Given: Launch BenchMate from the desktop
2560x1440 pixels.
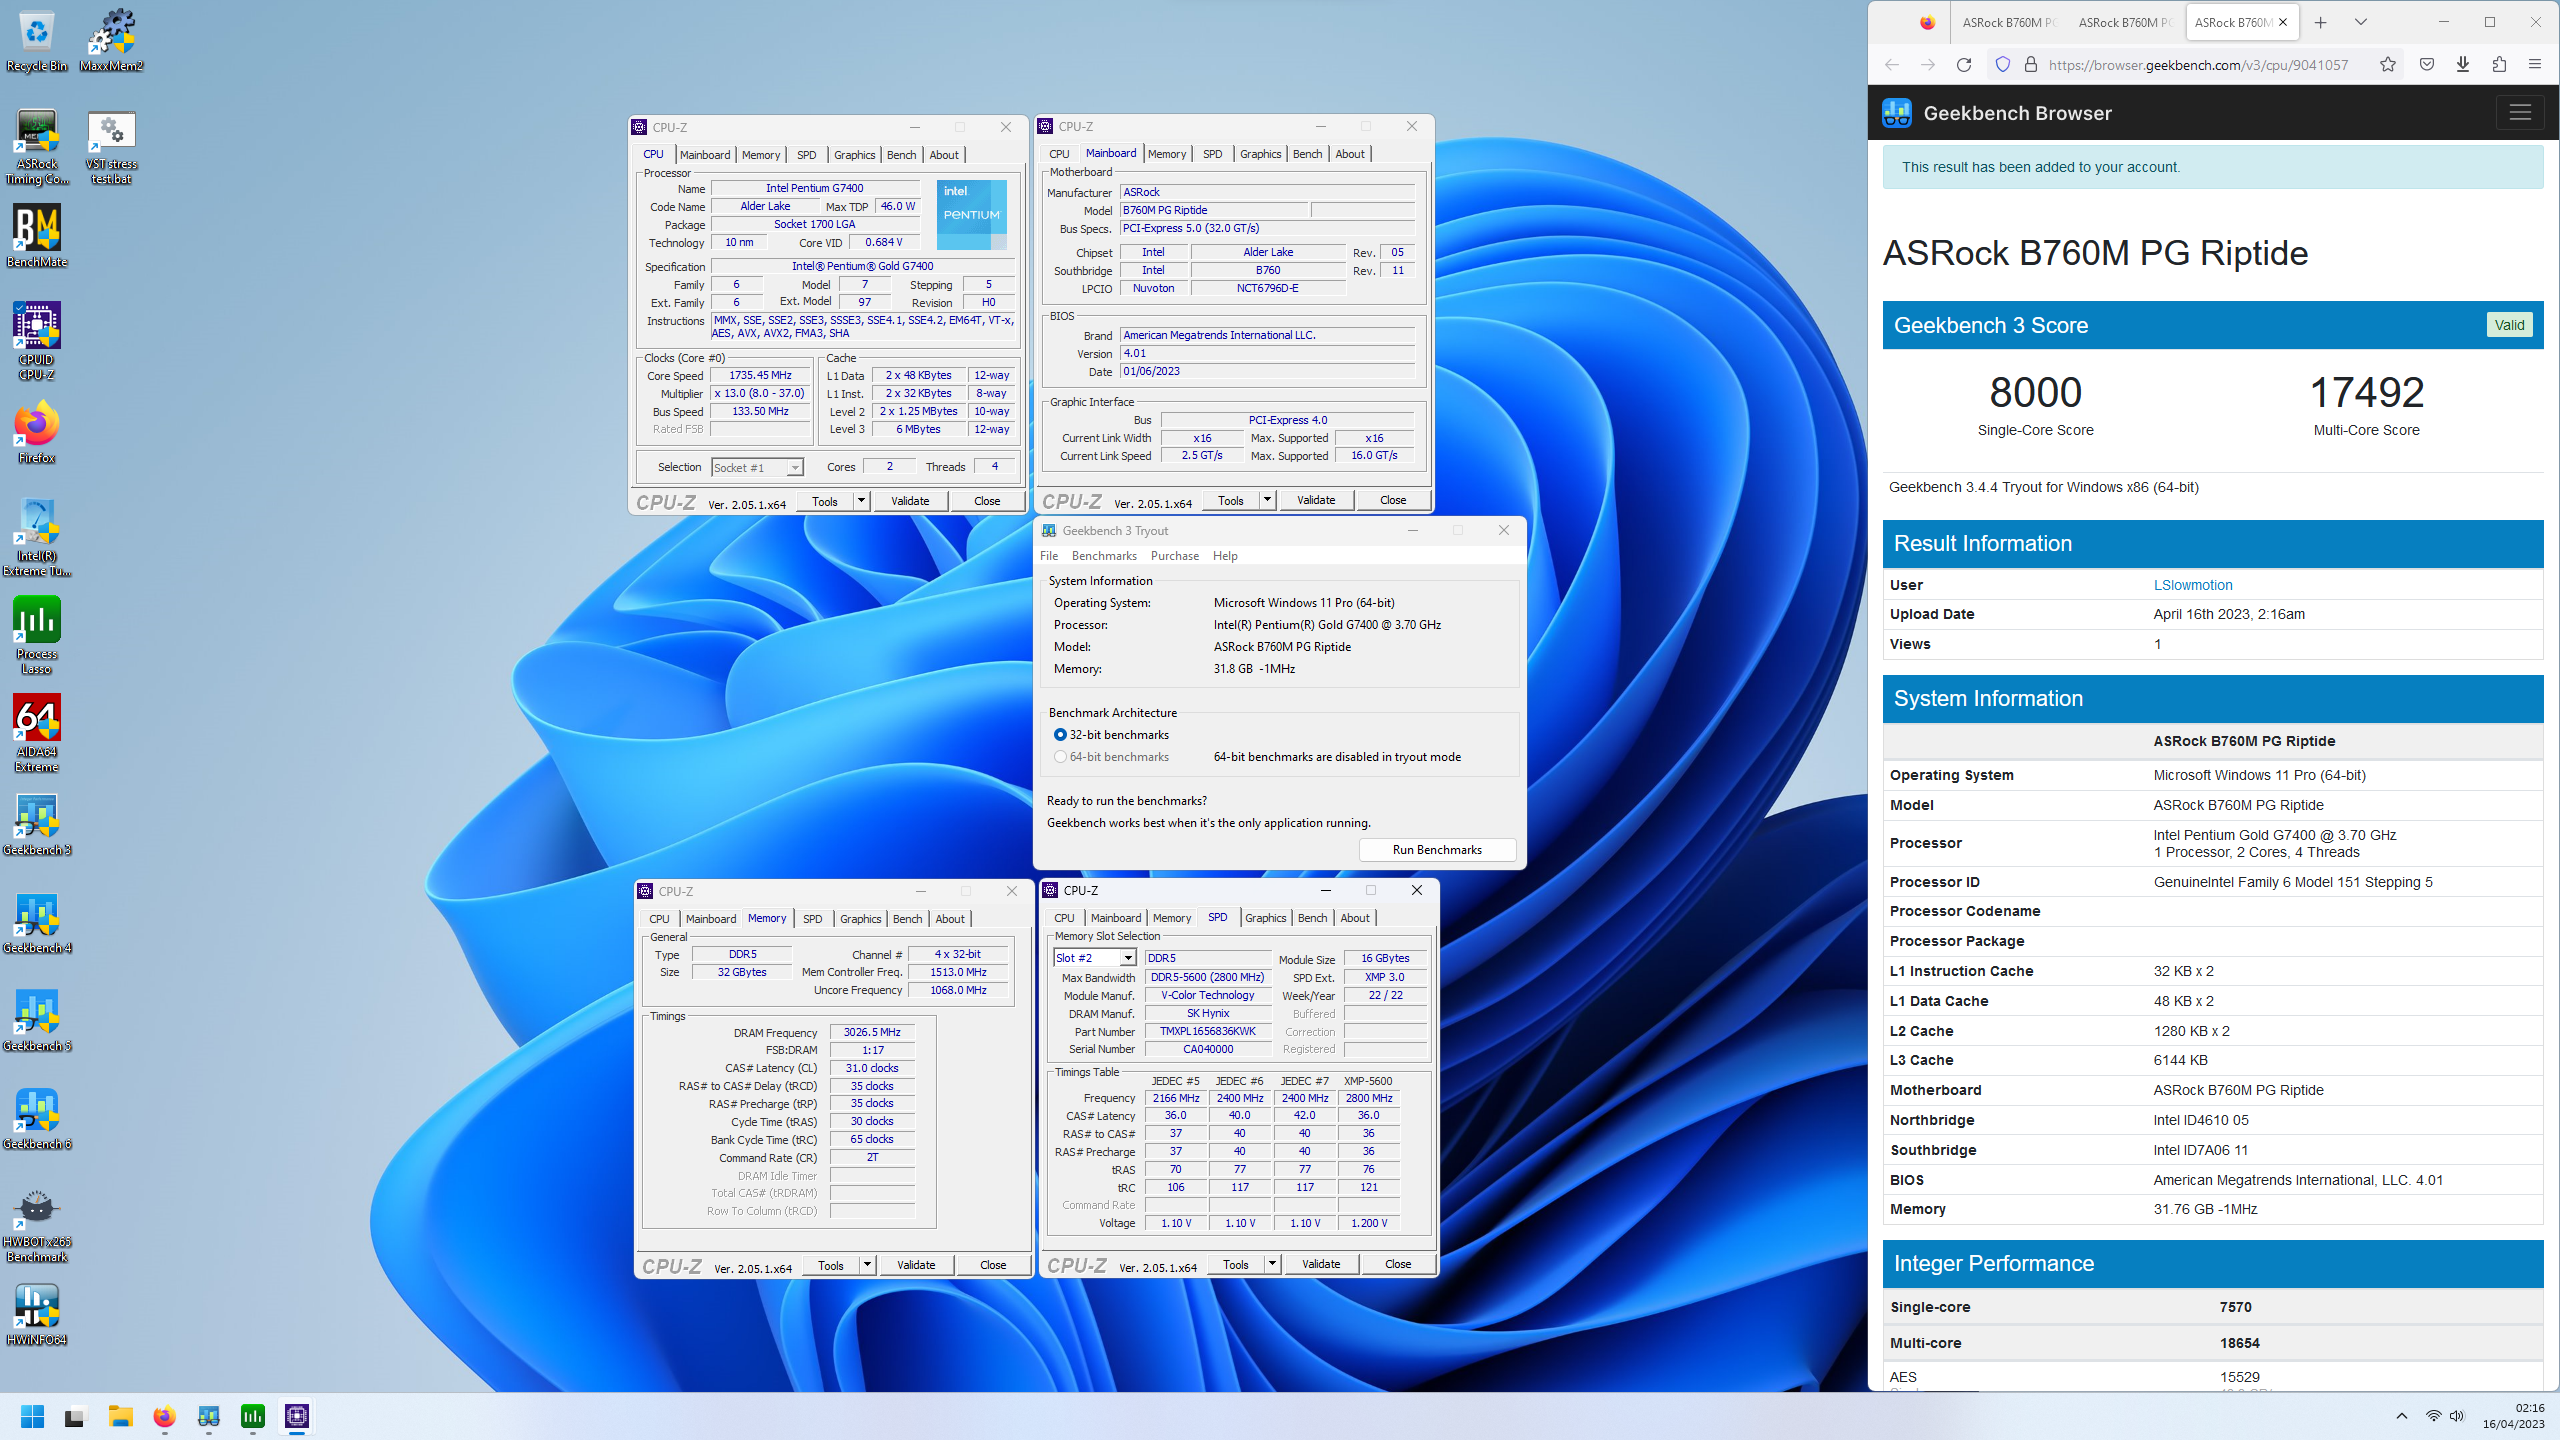Looking at the screenshot, I should pos(37,236).
